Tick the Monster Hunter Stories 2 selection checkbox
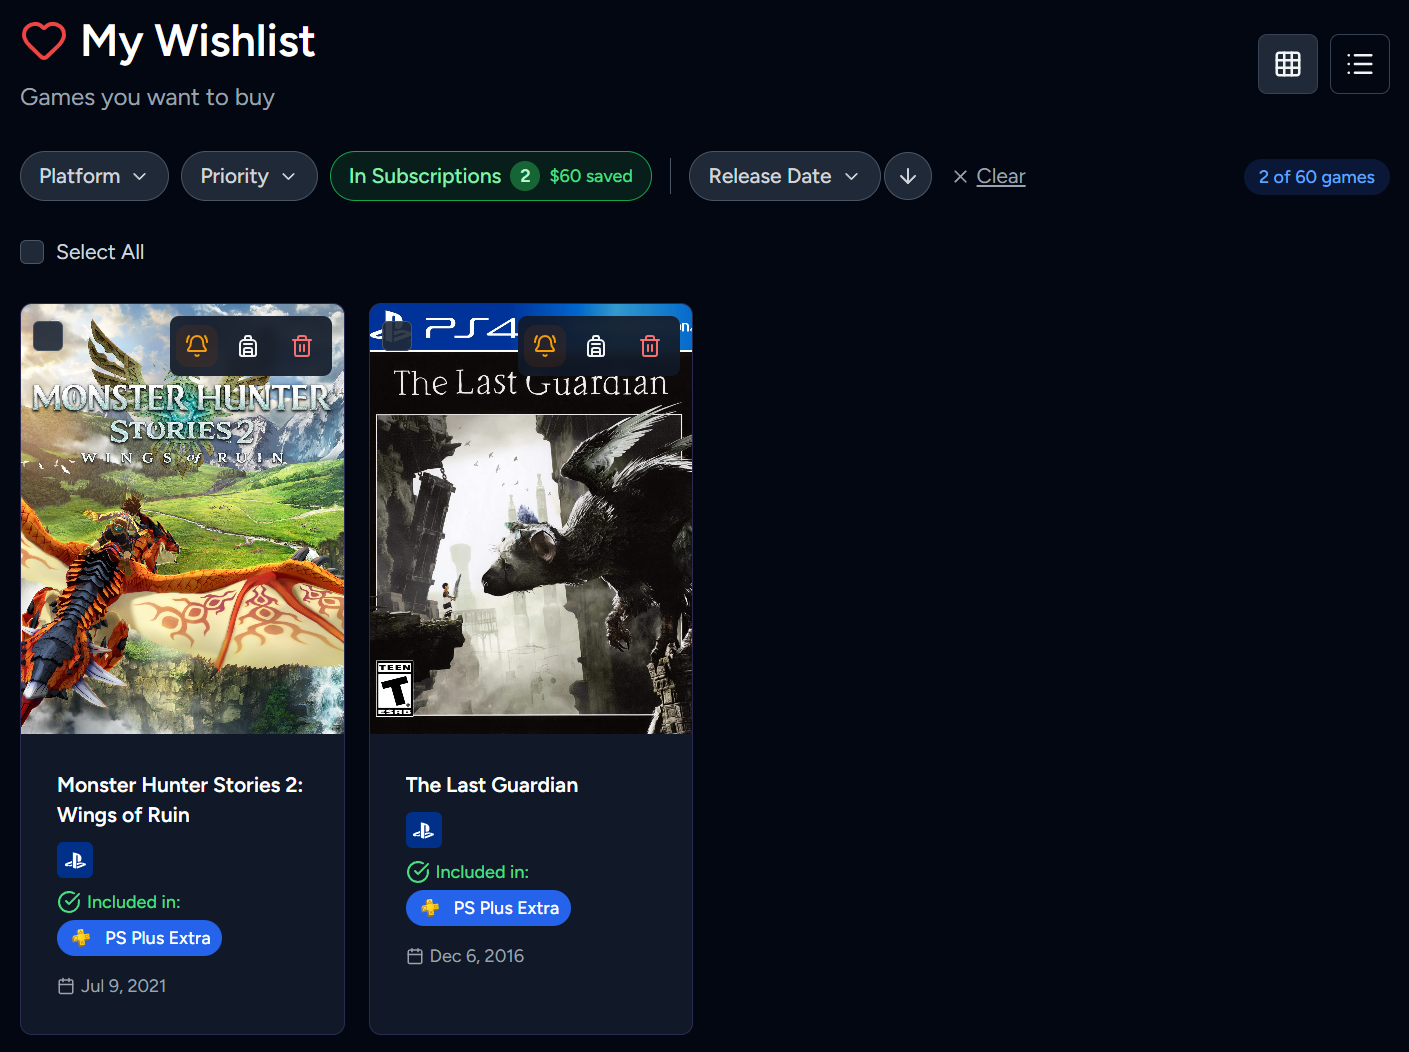 (x=48, y=336)
